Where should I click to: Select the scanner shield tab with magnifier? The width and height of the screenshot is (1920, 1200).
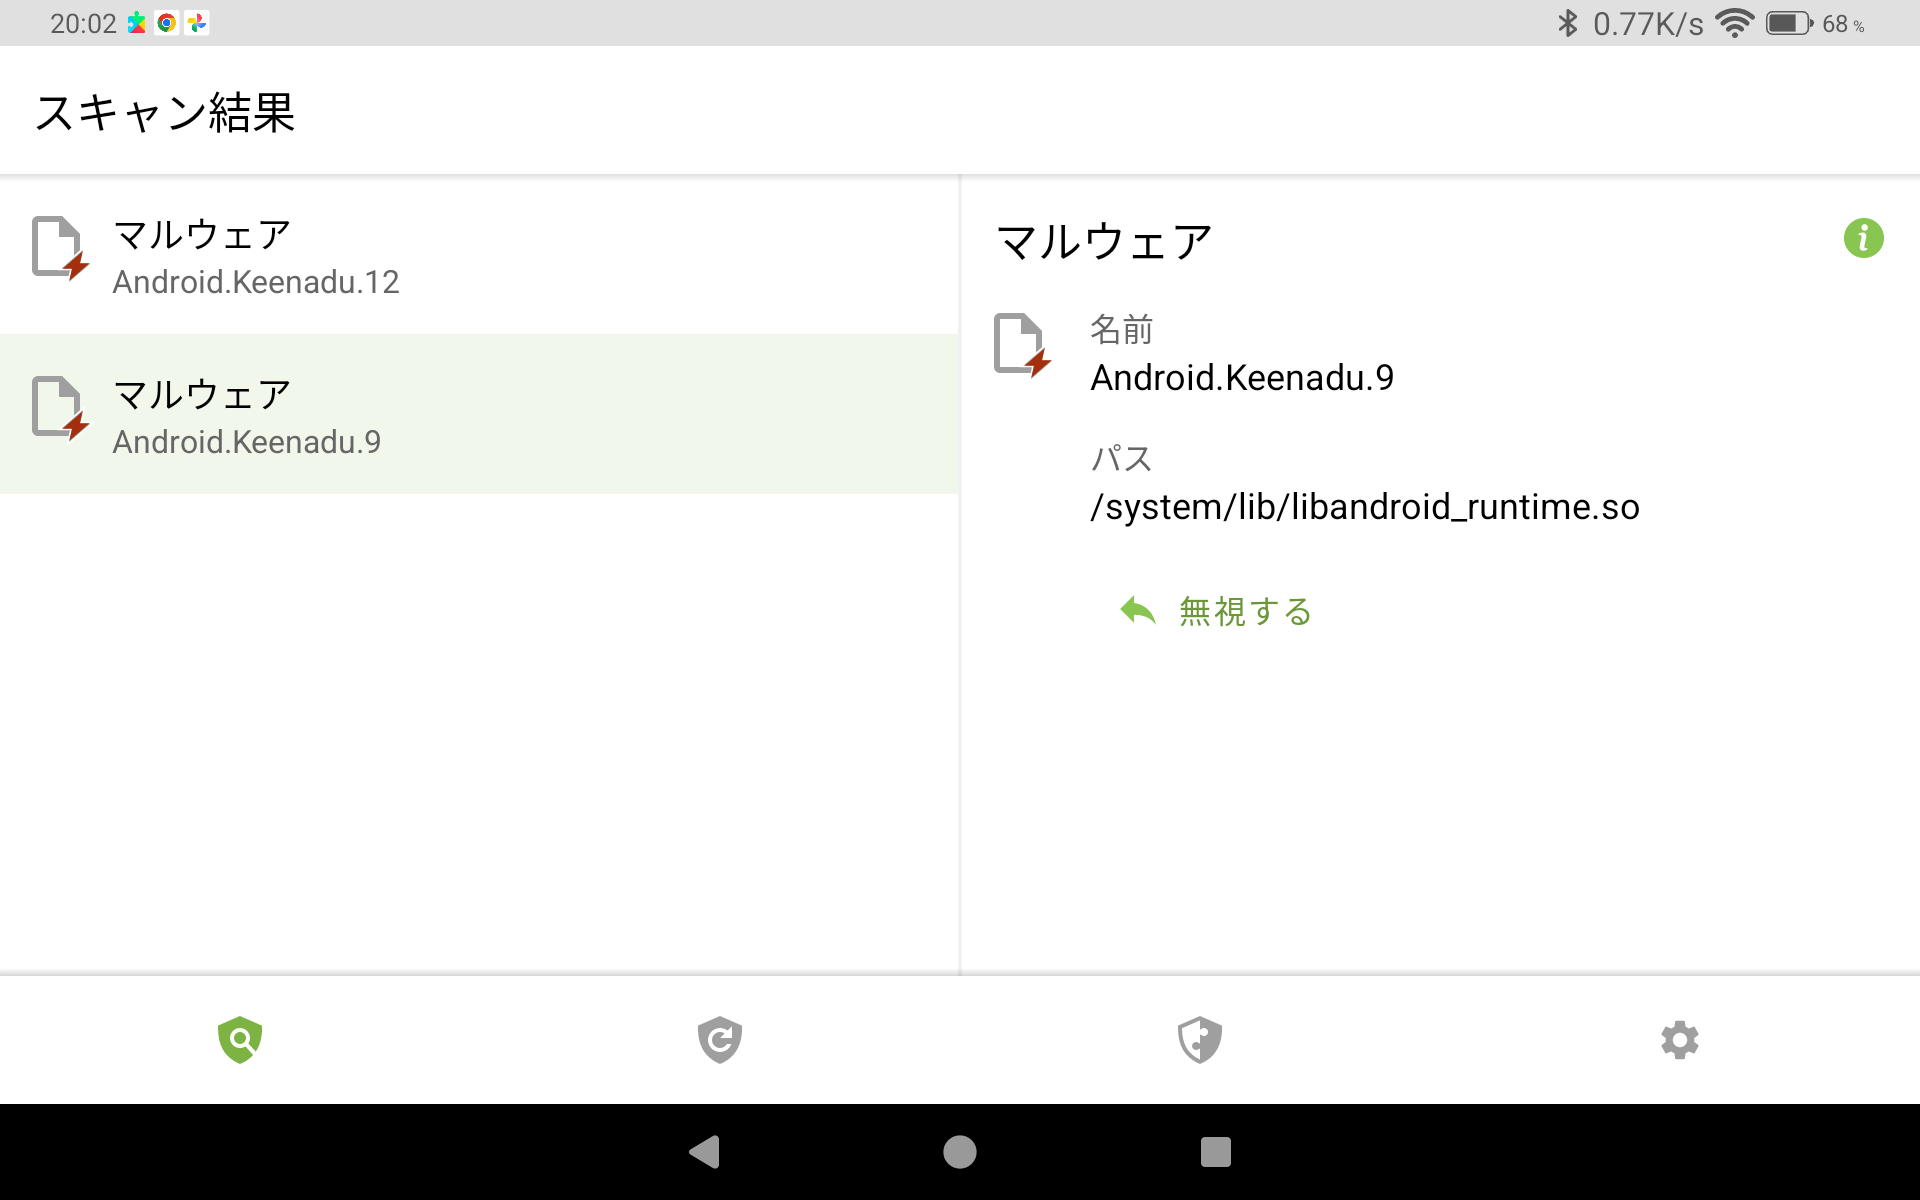click(240, 1040)
